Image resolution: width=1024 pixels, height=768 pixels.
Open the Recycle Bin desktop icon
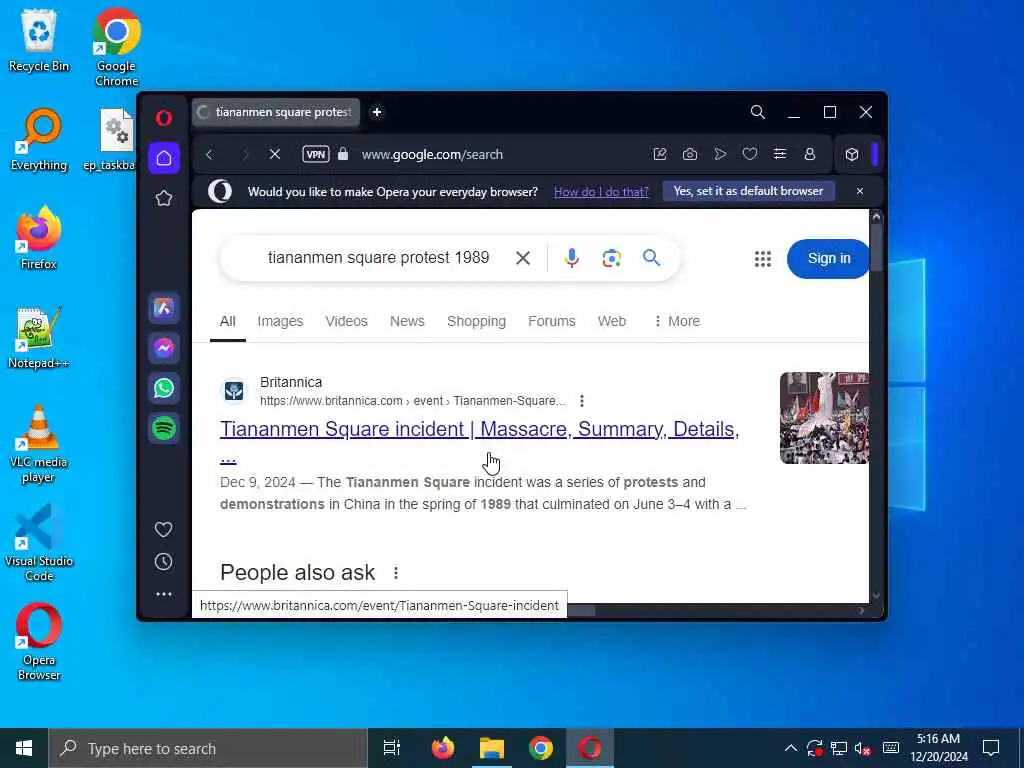[x=39, y=40]
